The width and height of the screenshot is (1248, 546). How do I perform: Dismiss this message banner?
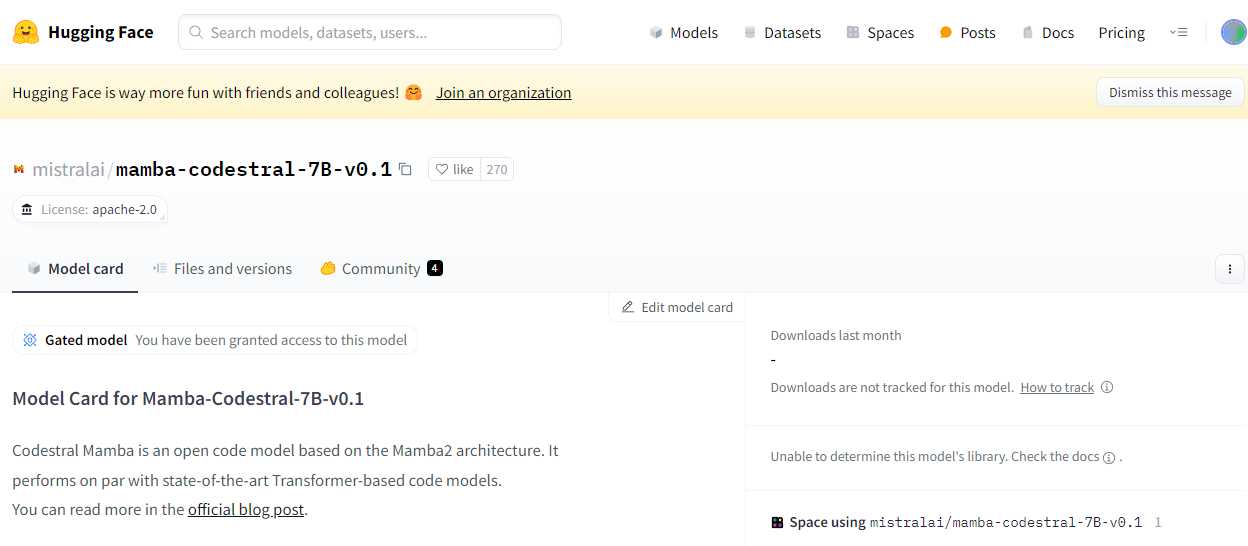pos(1170,92)
